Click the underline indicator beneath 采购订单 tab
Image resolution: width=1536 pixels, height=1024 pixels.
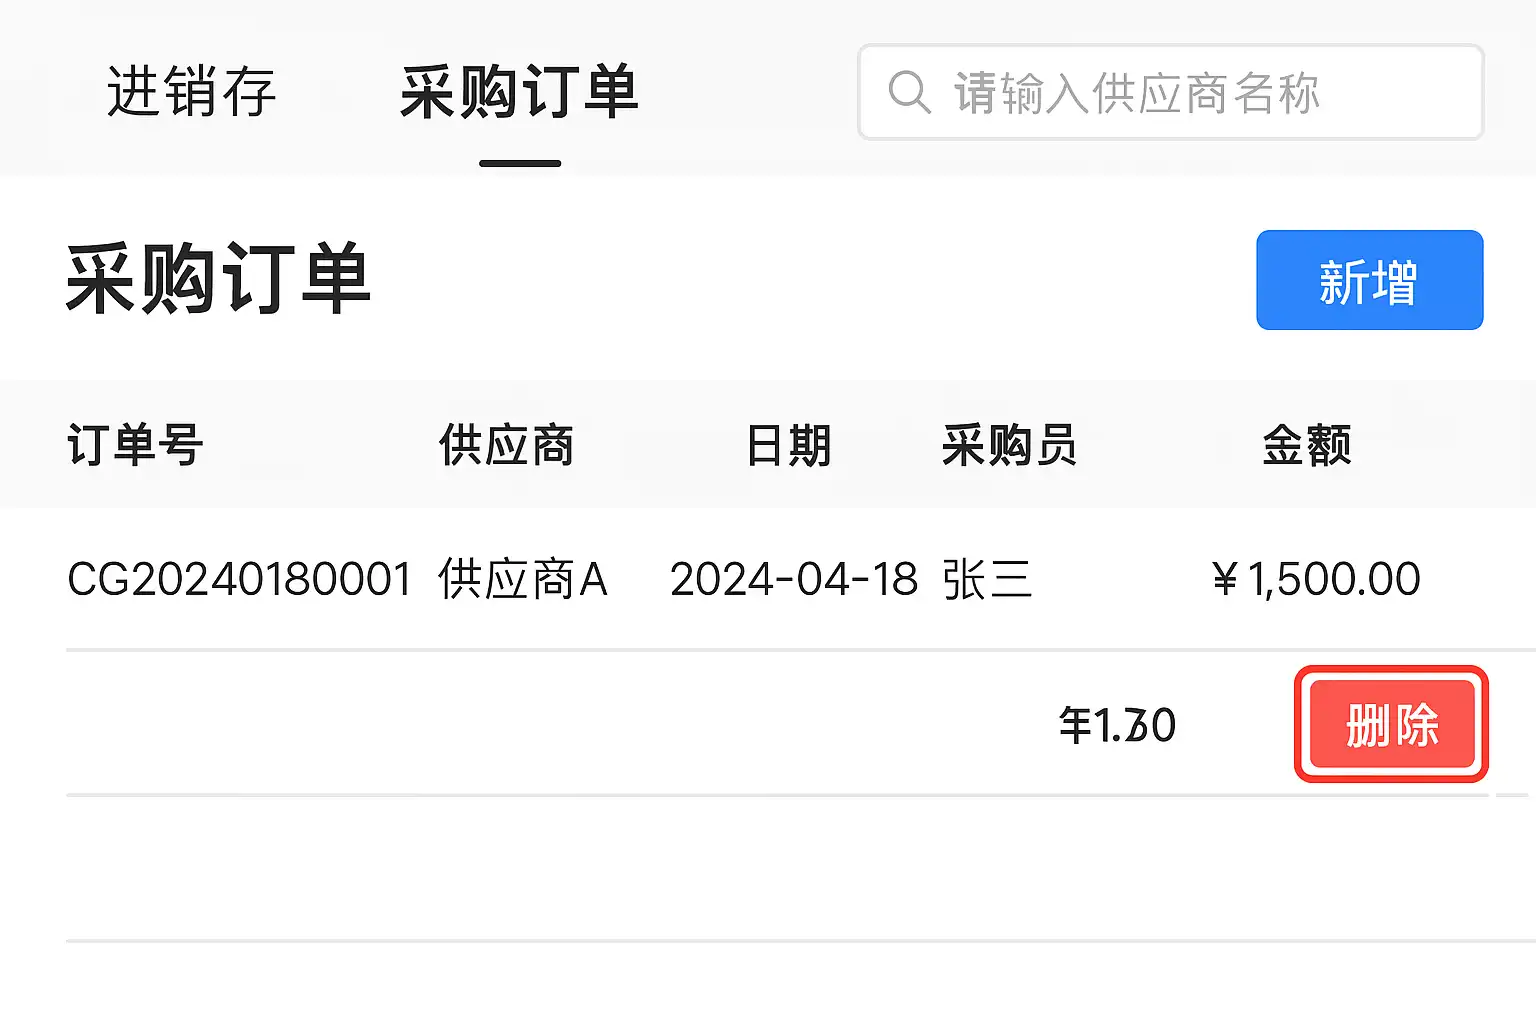(x=520, y=163)
